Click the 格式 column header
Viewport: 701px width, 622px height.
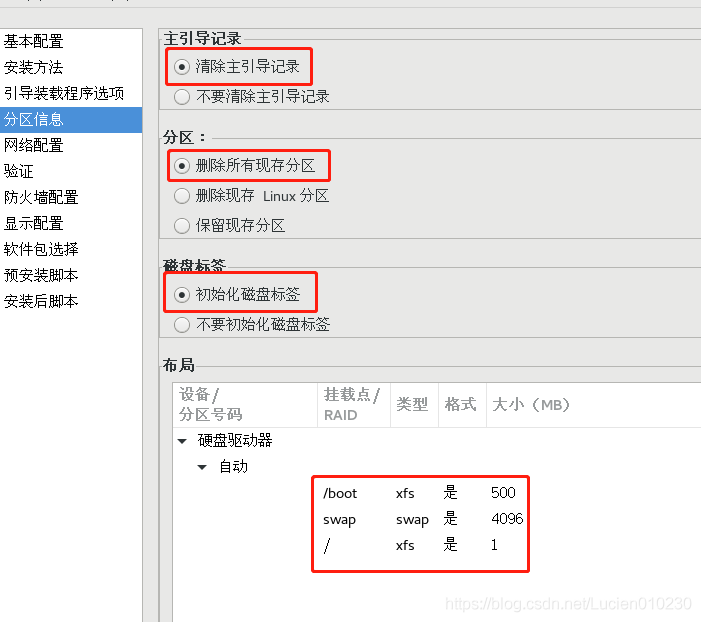coord(462,405)
